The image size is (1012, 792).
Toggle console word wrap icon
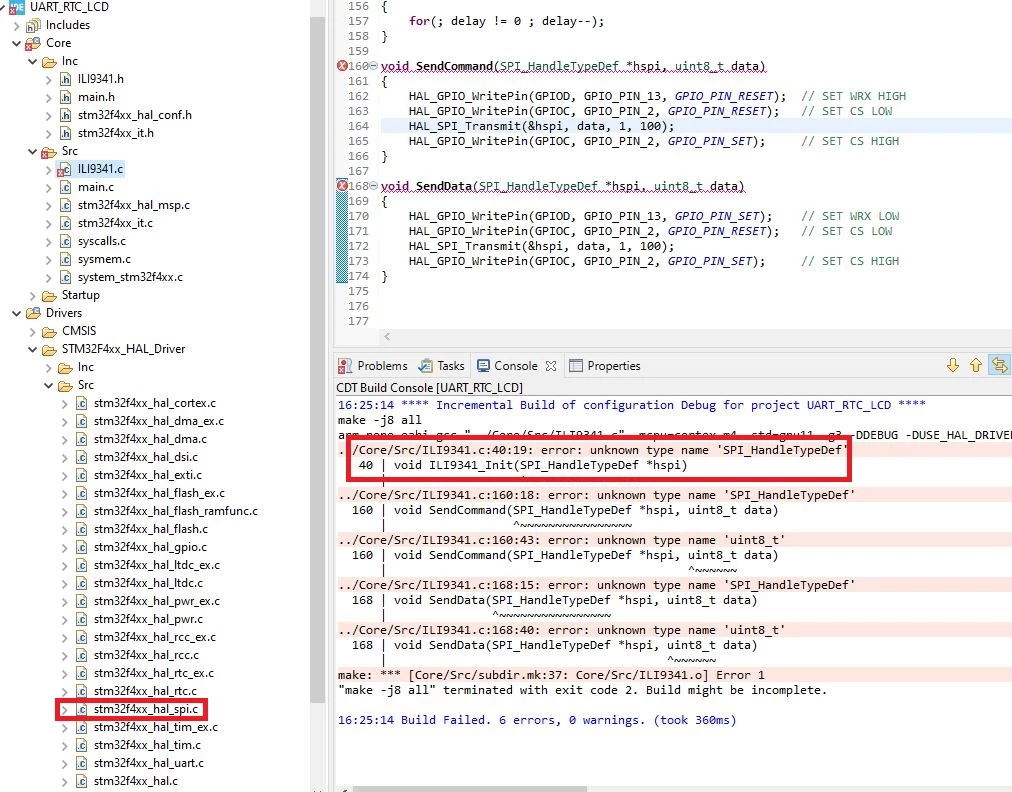coord(1000,365)
